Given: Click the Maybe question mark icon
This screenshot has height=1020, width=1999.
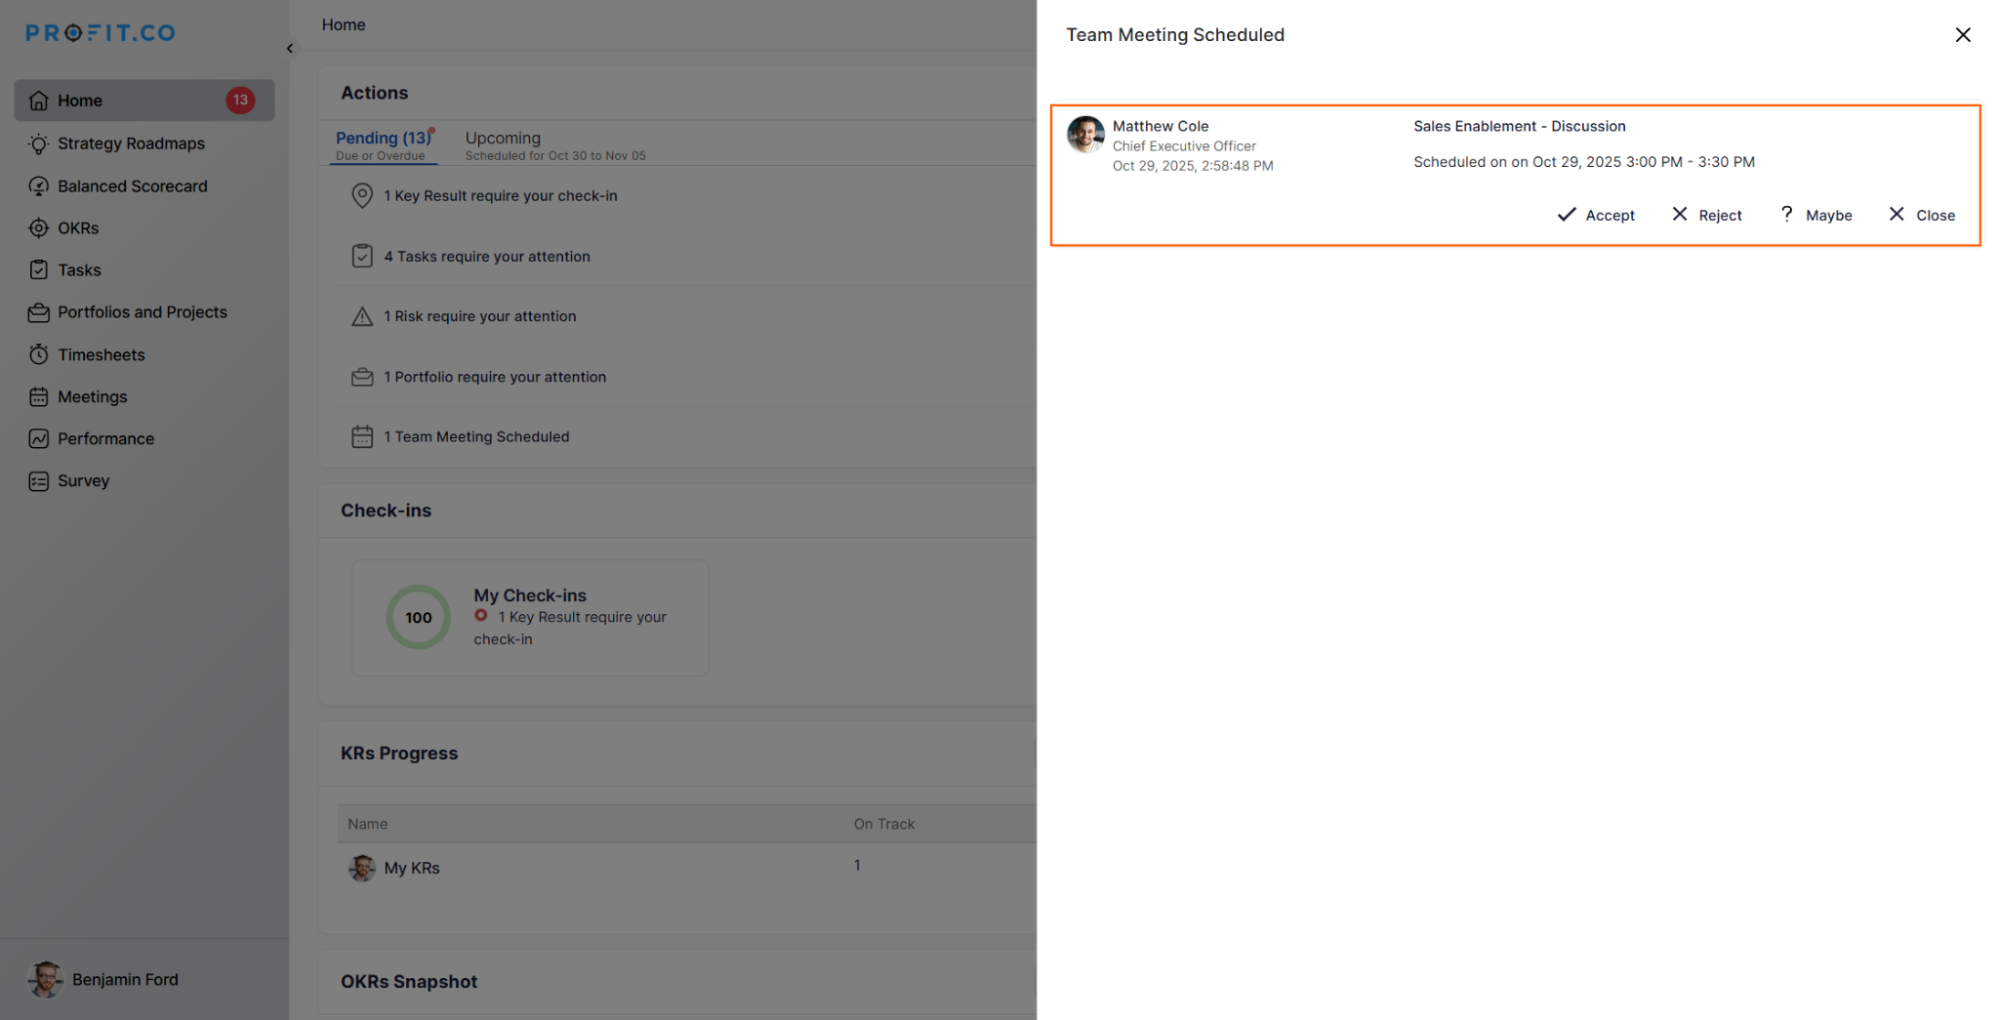Looking at the screenshot, I should (1787, 214).
